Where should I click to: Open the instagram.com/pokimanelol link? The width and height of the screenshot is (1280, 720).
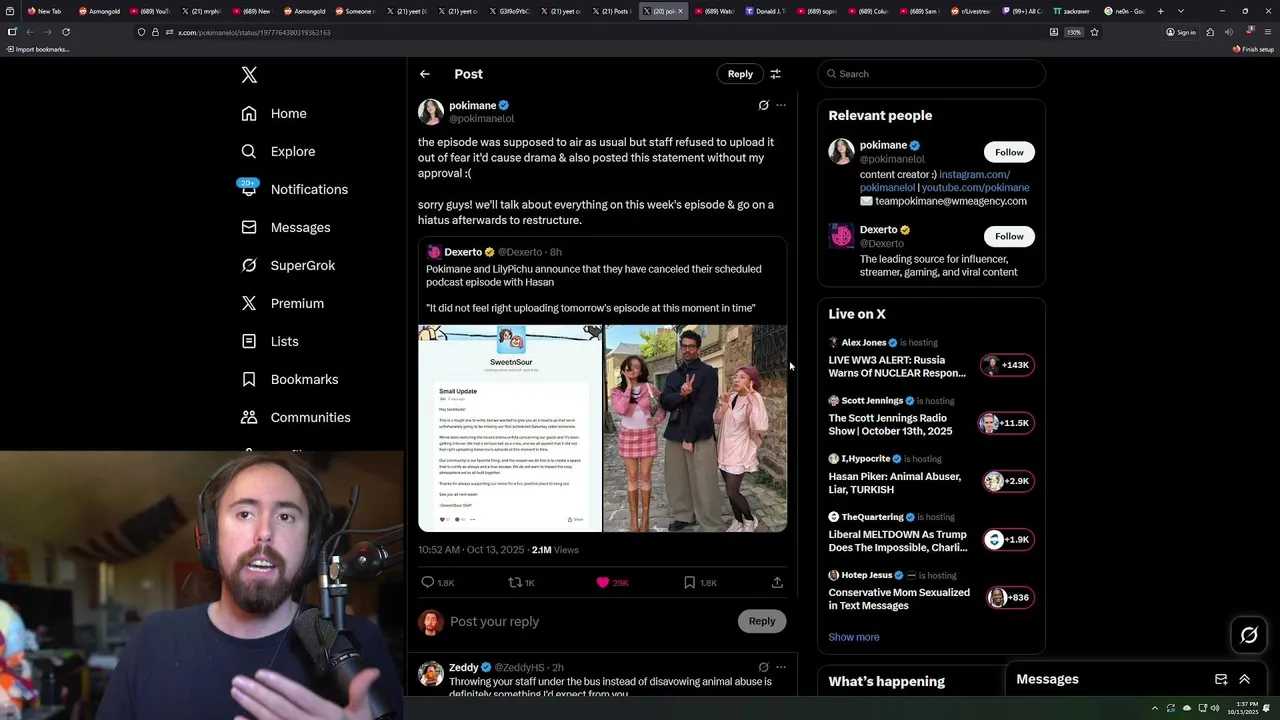coord(935,181)
